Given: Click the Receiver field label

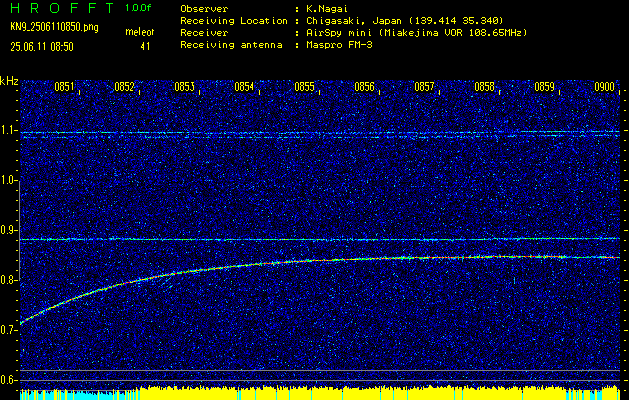Looking at the screenshot, I should (204, 32).
